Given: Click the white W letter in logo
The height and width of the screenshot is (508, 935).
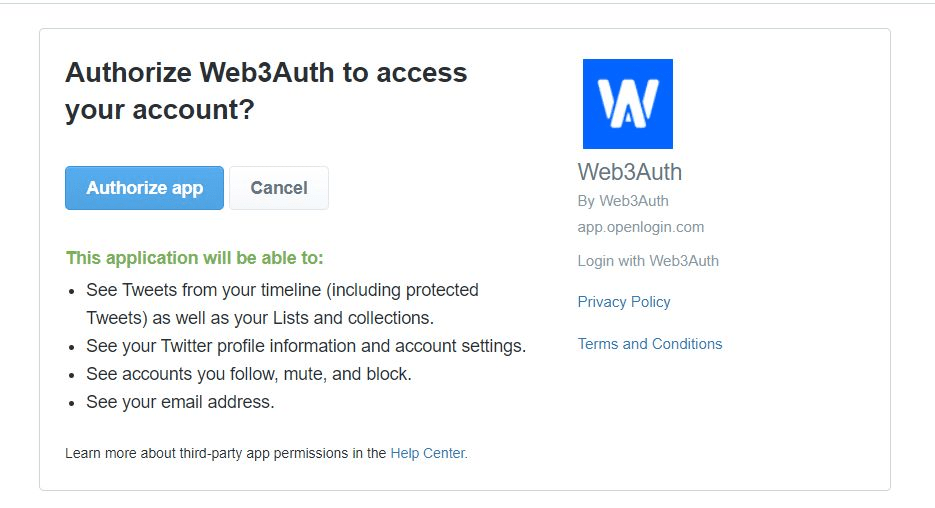Looking at the screenshot, I should 627,104.
